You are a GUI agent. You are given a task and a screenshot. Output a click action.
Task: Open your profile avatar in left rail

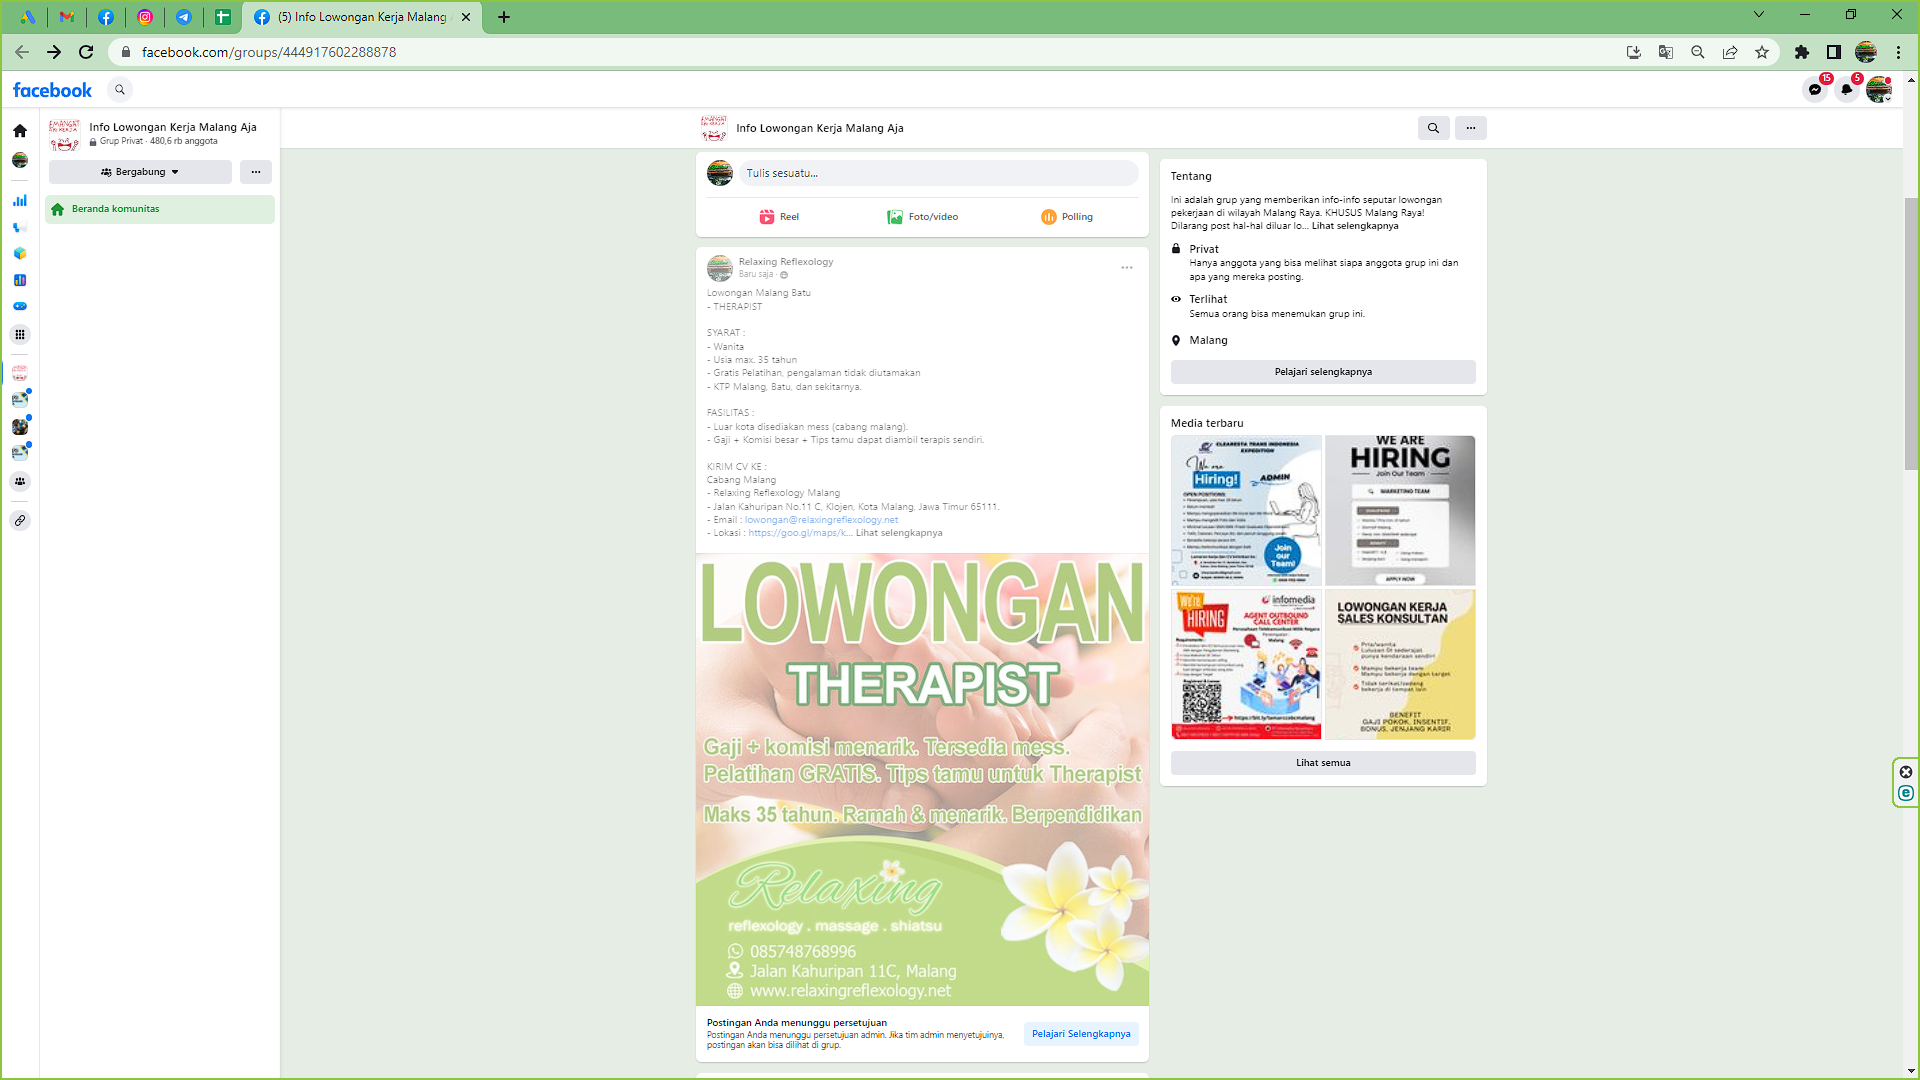20,160
